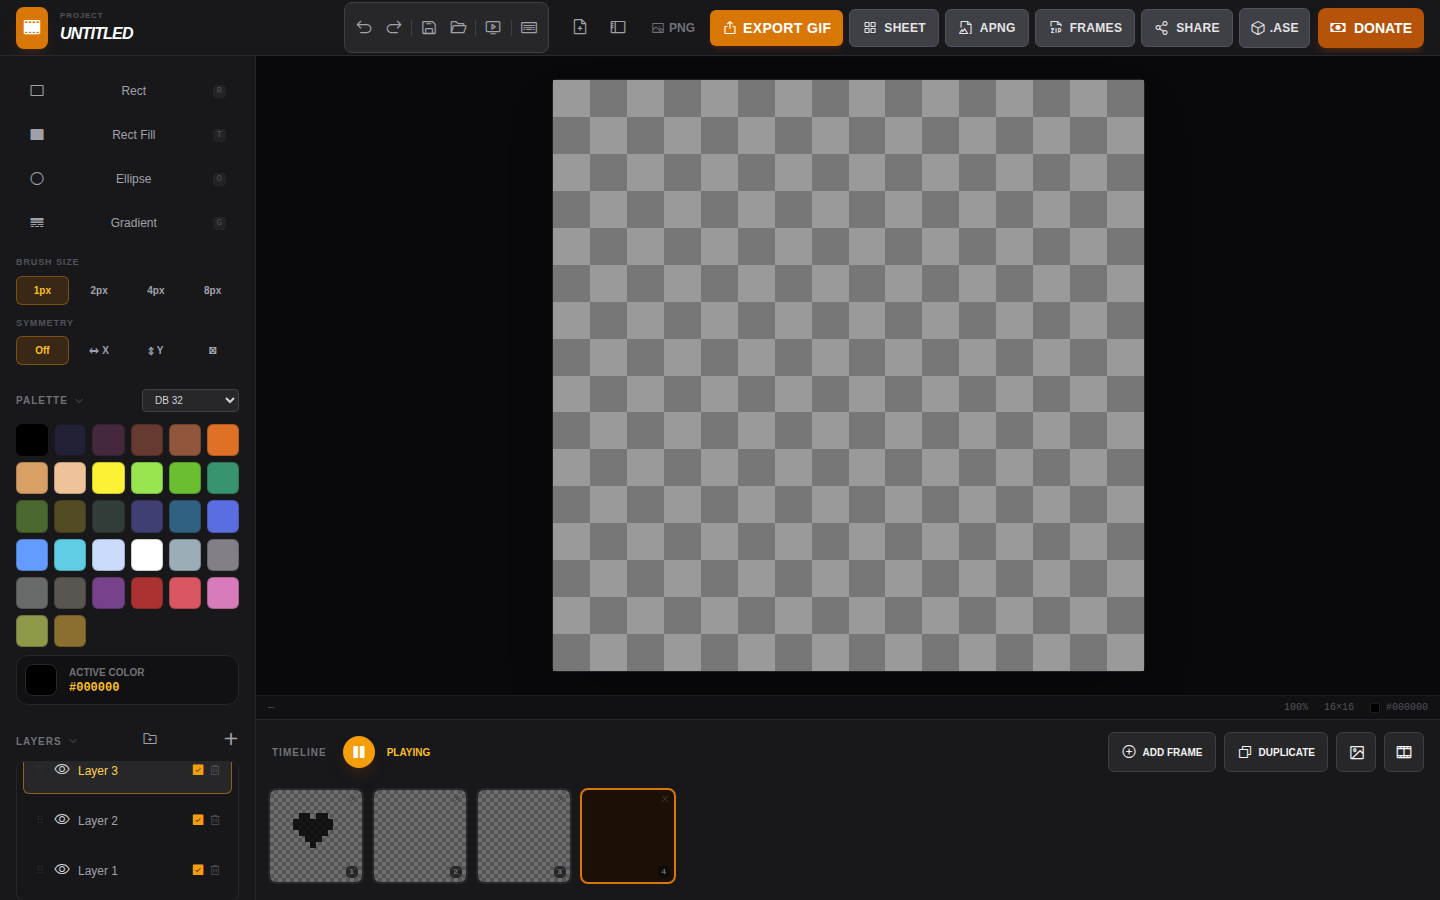Click the Share button
Viewport: 1440px width, 900px height.
[1187, 28]
